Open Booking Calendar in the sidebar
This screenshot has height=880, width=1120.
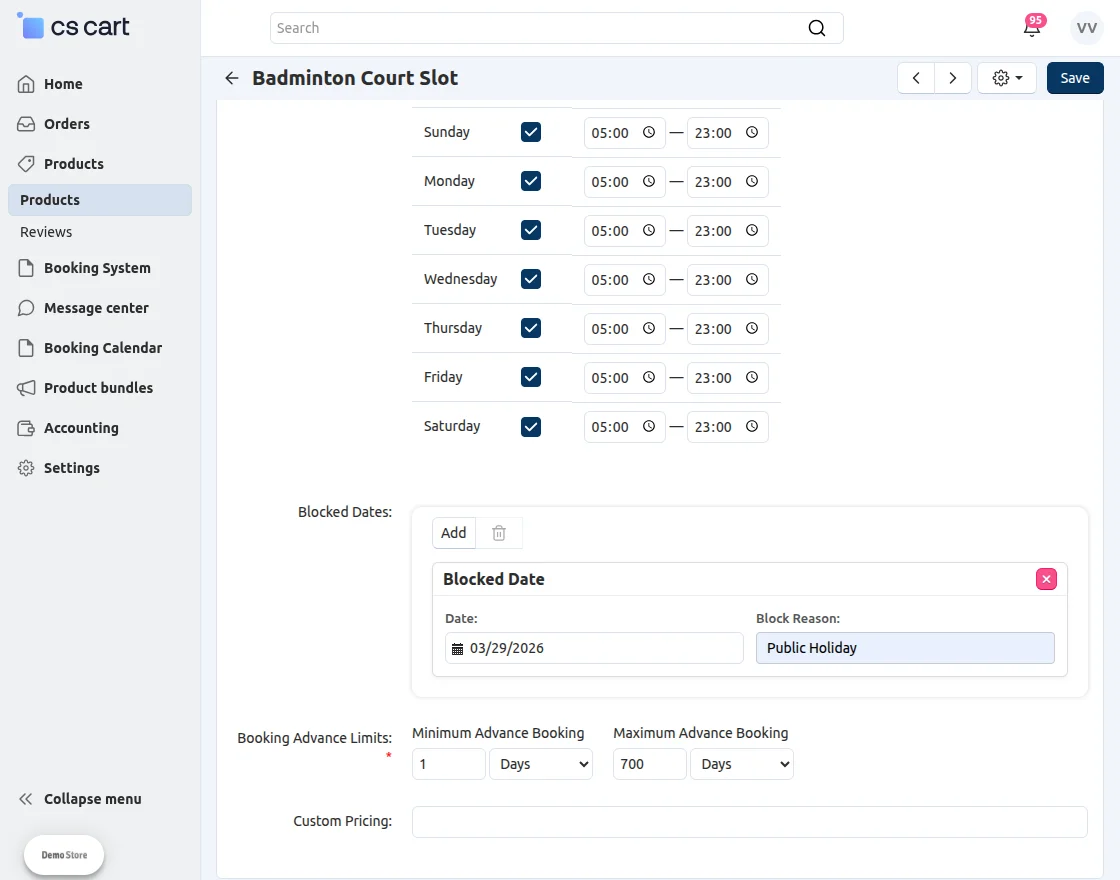tap(102, 348)
